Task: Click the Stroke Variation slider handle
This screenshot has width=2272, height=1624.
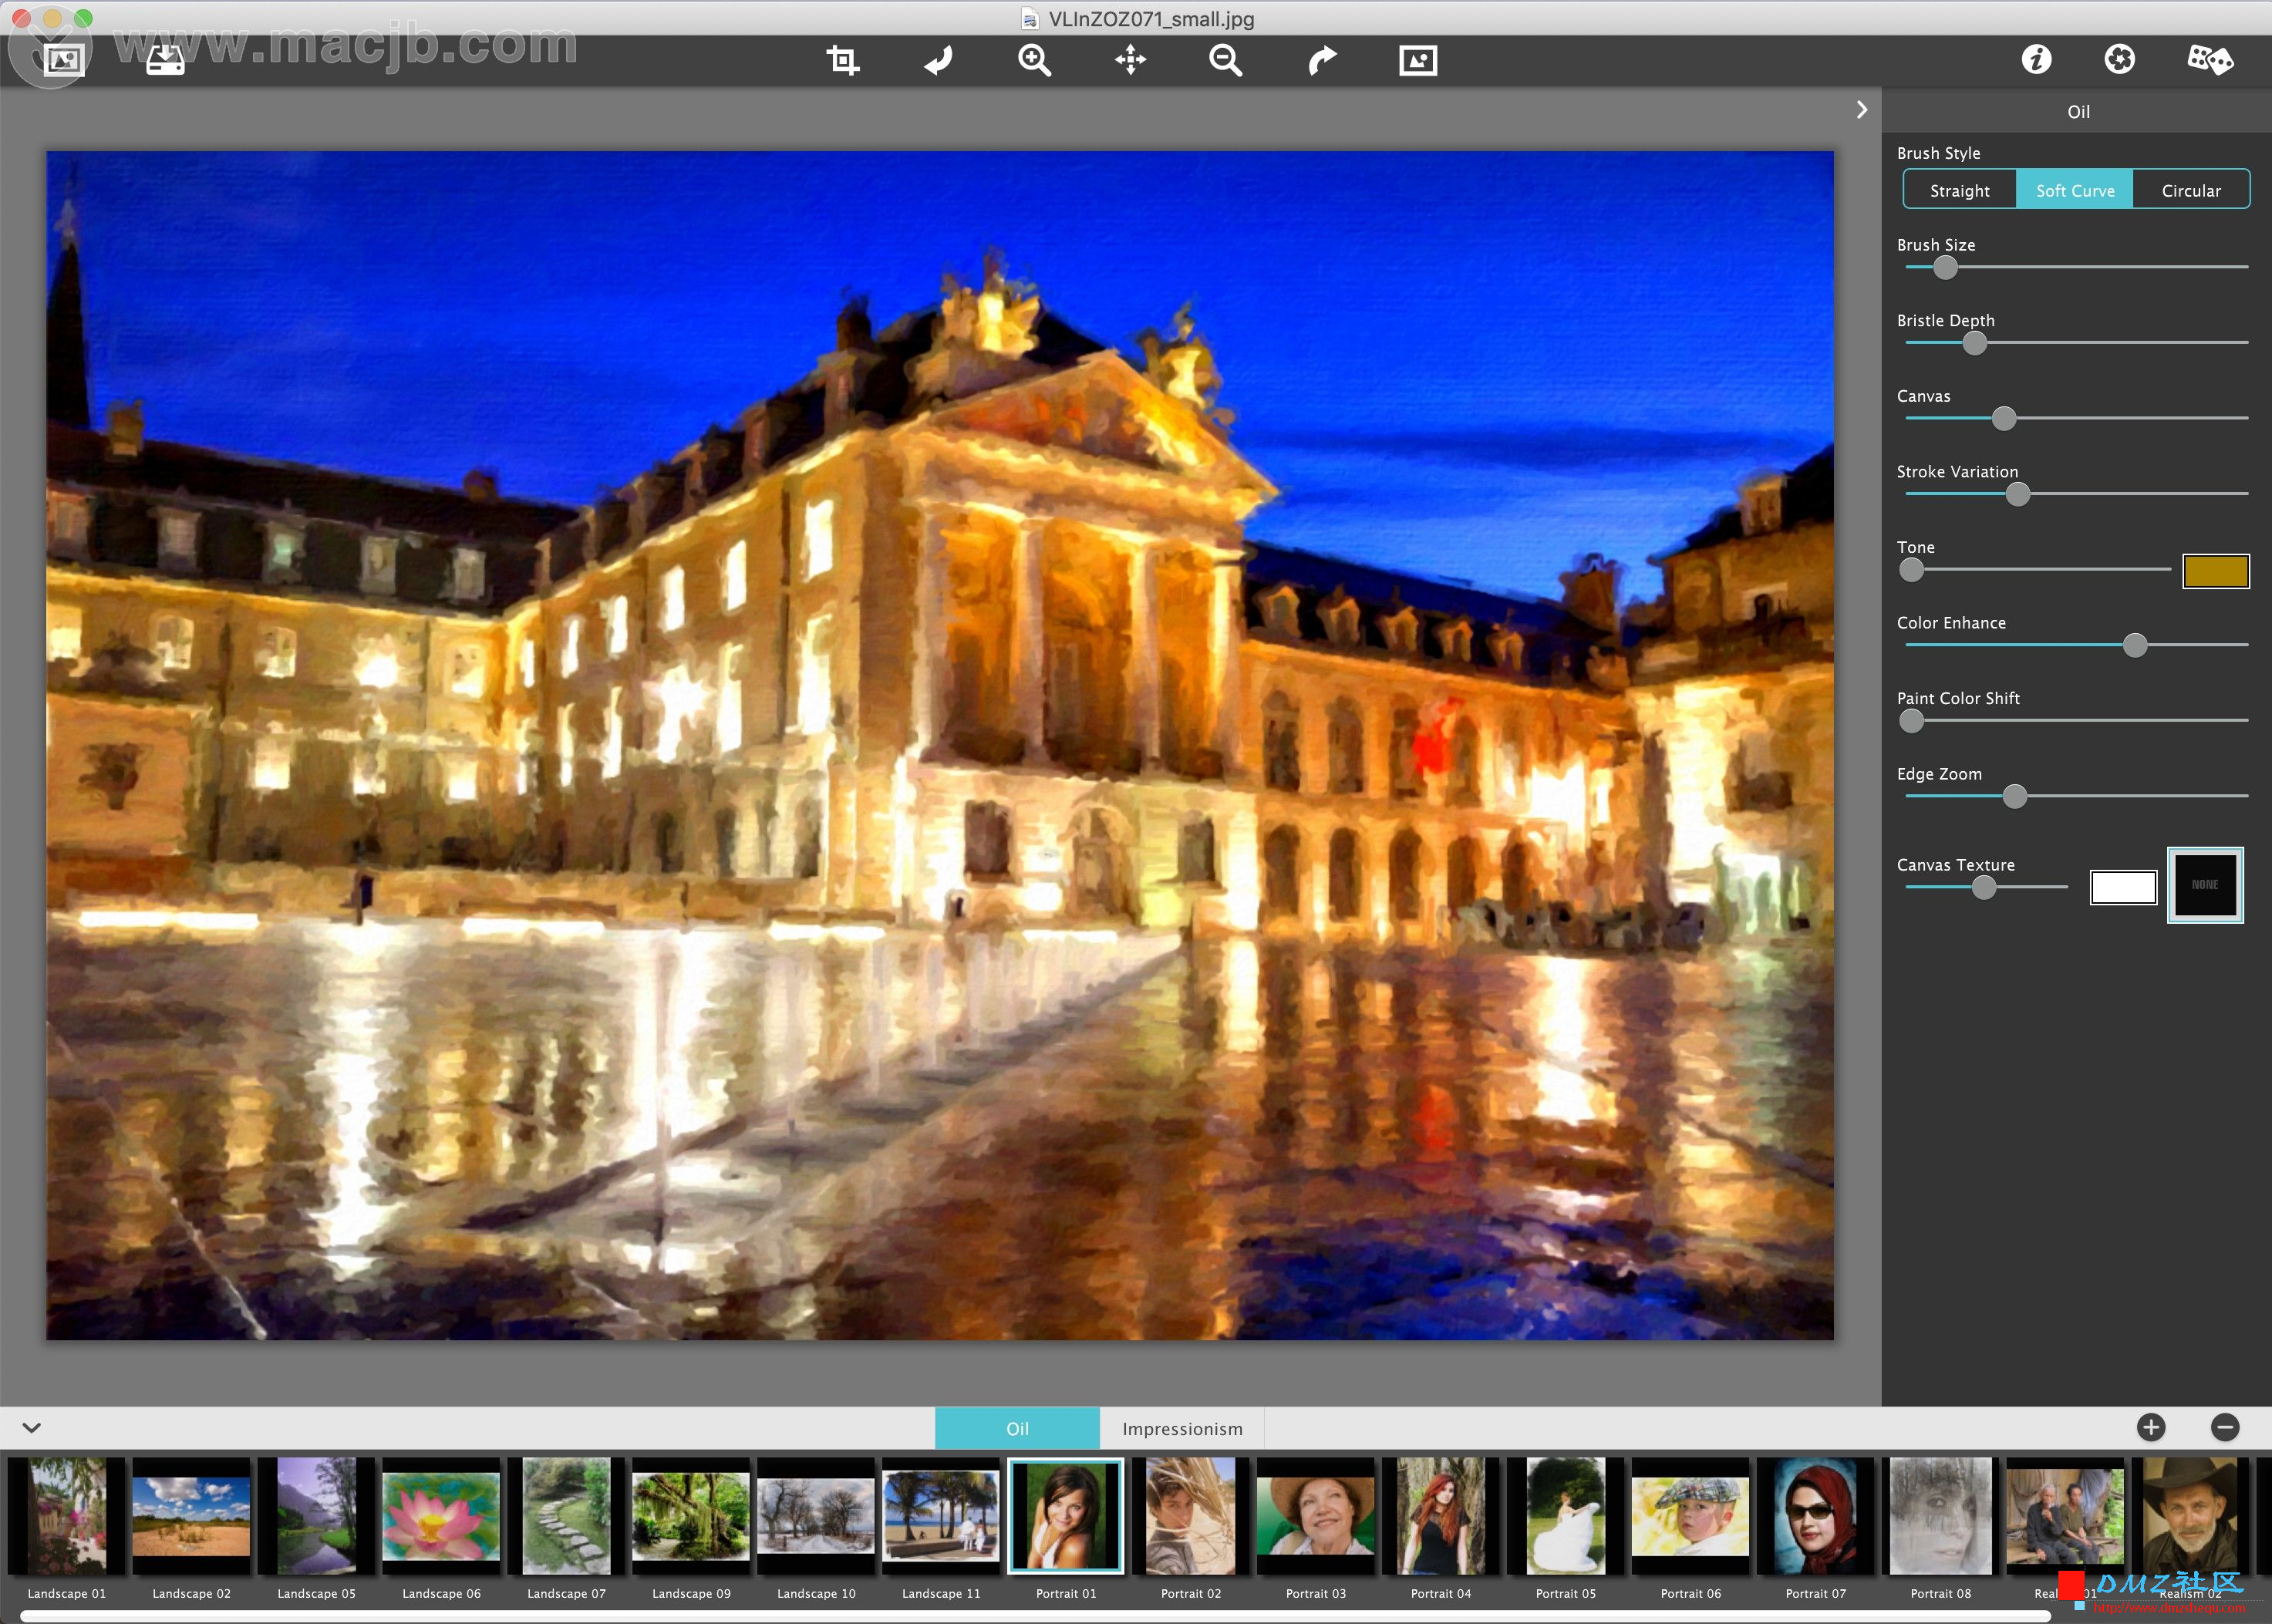Action: (x=2018, y=494)
